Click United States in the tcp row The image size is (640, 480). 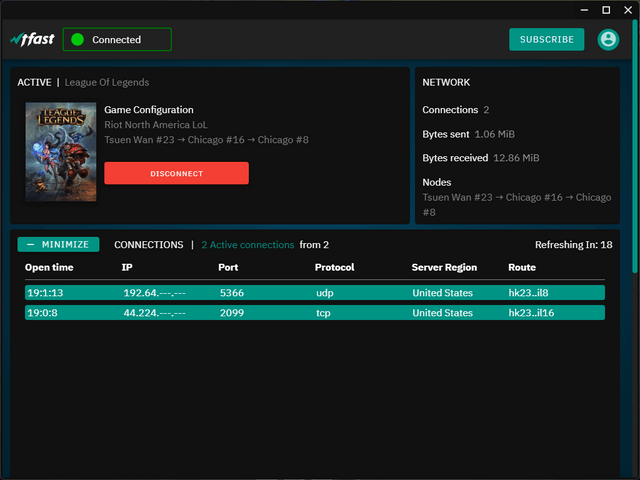(x=442, y=313)
